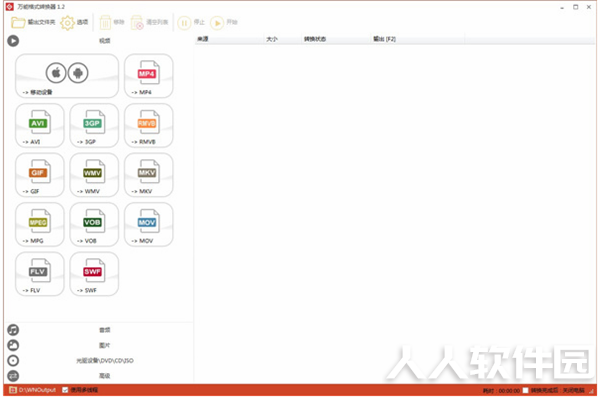Screen dimensions: 600x397
Task: Expand the audio (音频) section
Action: 99,330
